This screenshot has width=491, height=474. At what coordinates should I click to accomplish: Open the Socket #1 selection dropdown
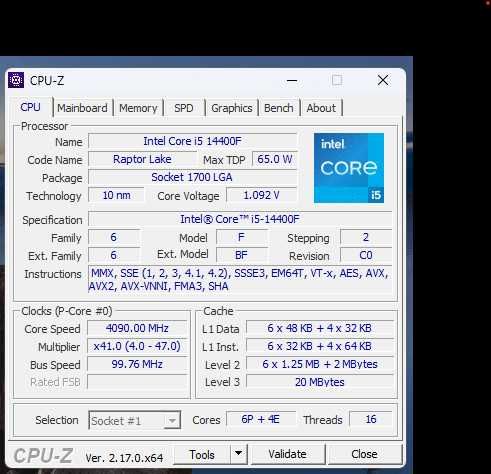[135, 420]
